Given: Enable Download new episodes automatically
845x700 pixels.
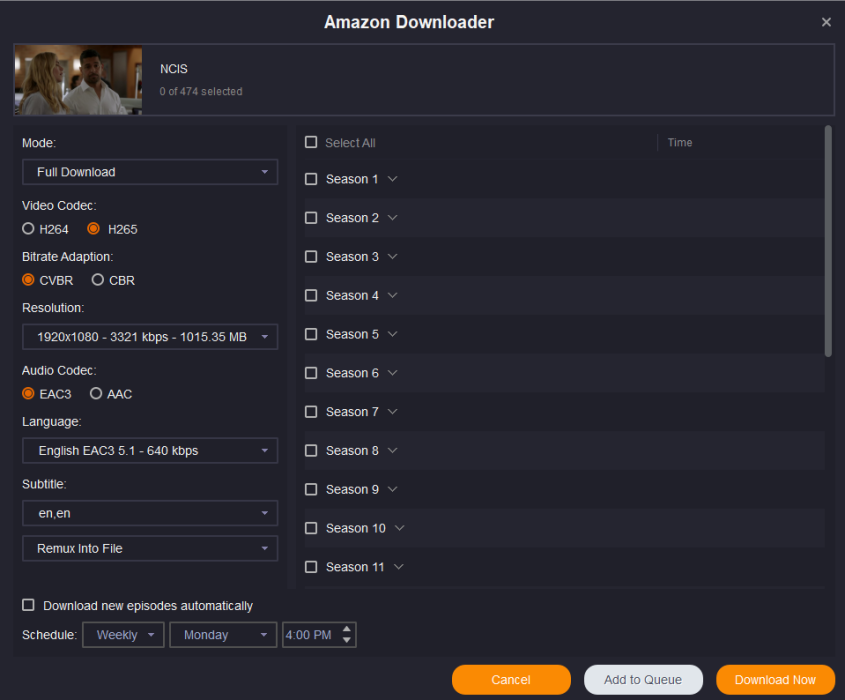Looking at the screenshot, I should point(29,605).
